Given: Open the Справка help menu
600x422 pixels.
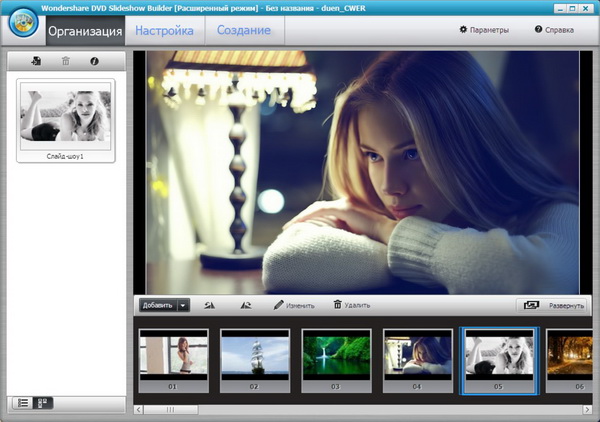Looking at the screenshot, I should pyautogui.click(x=554, y=30).
